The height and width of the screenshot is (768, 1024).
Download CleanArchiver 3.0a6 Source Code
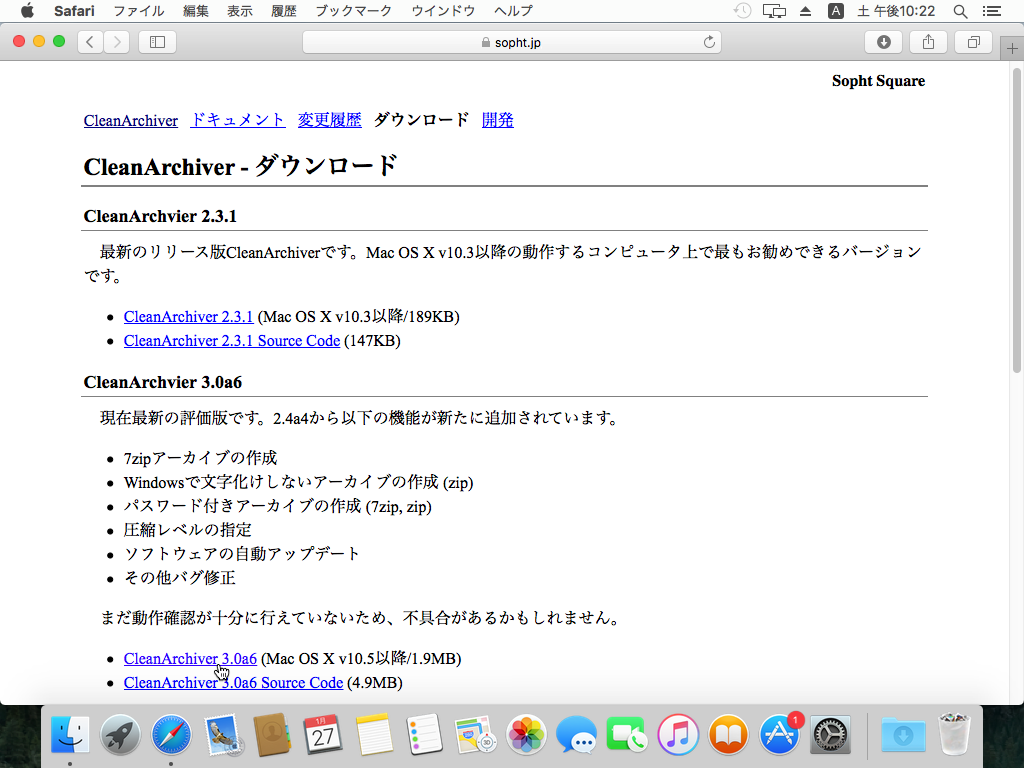point(233,683)
